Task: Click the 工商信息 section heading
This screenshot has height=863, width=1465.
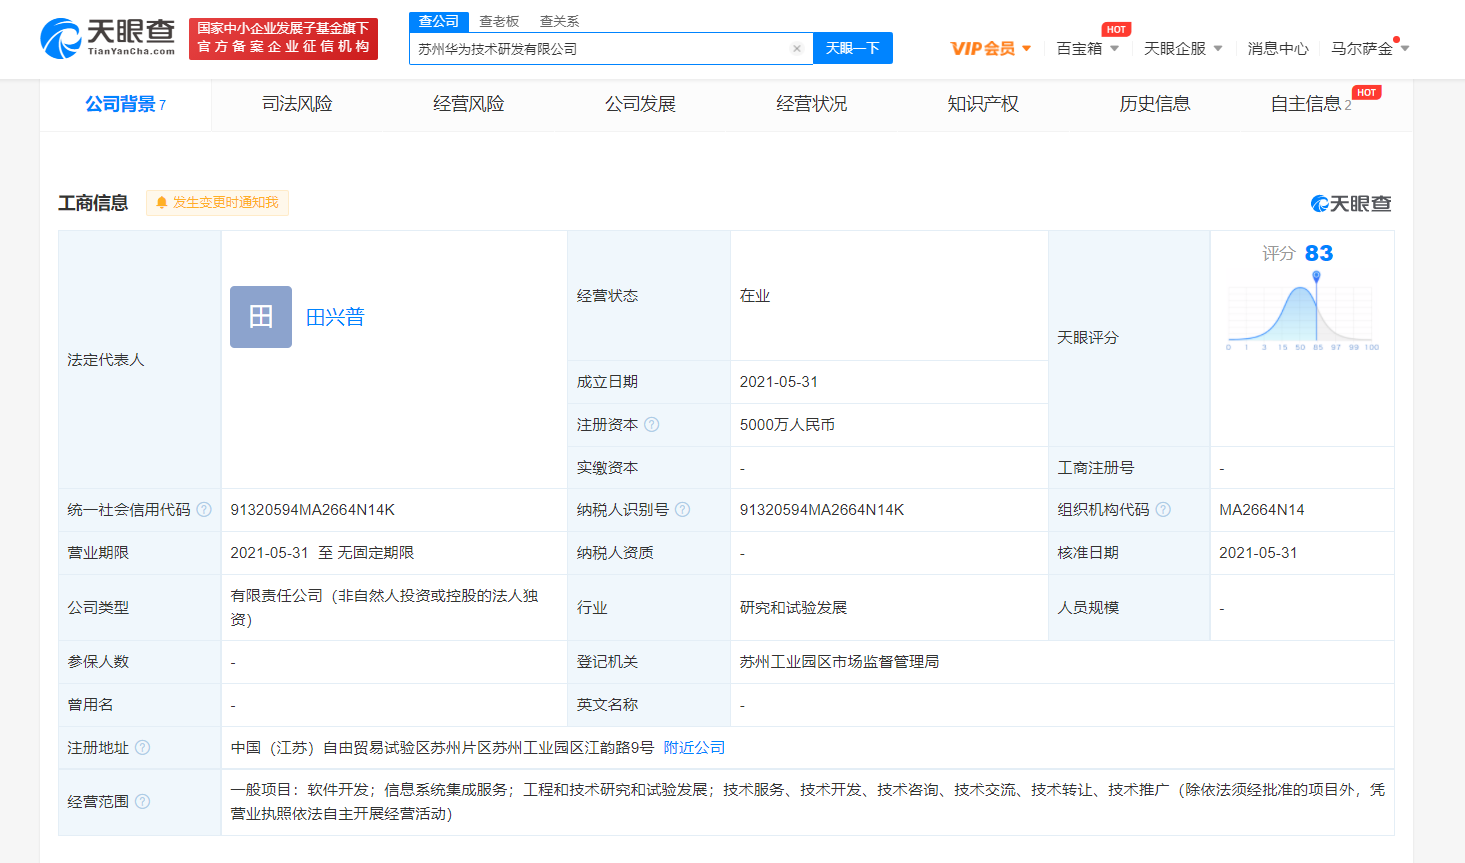Action: [x=93, y=203]
